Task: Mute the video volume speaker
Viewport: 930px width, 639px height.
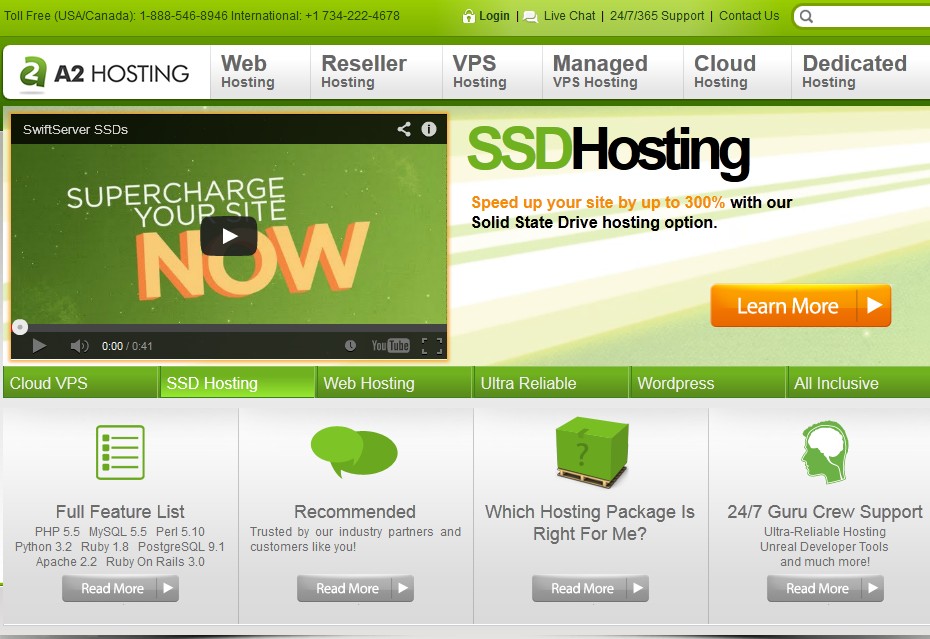Action: click(x=79, y=346)
